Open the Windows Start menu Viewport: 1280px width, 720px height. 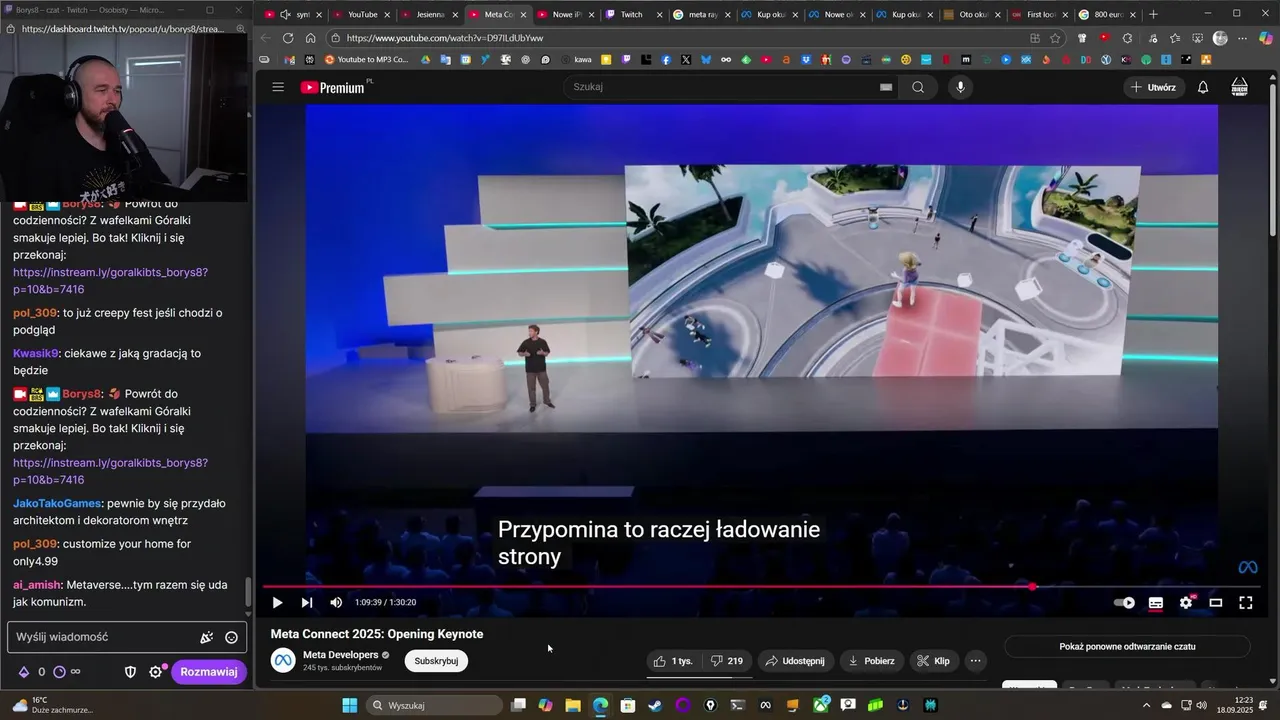coord(350,705)
